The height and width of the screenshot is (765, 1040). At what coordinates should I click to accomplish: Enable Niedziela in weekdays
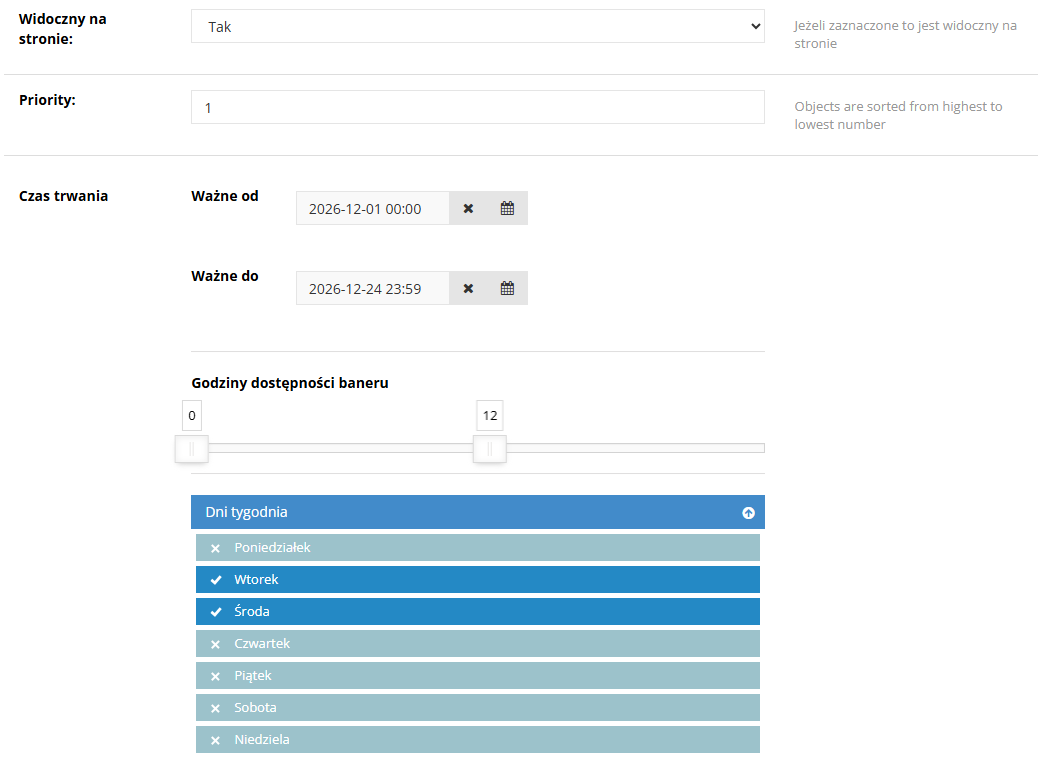click(x=478, y=740)
